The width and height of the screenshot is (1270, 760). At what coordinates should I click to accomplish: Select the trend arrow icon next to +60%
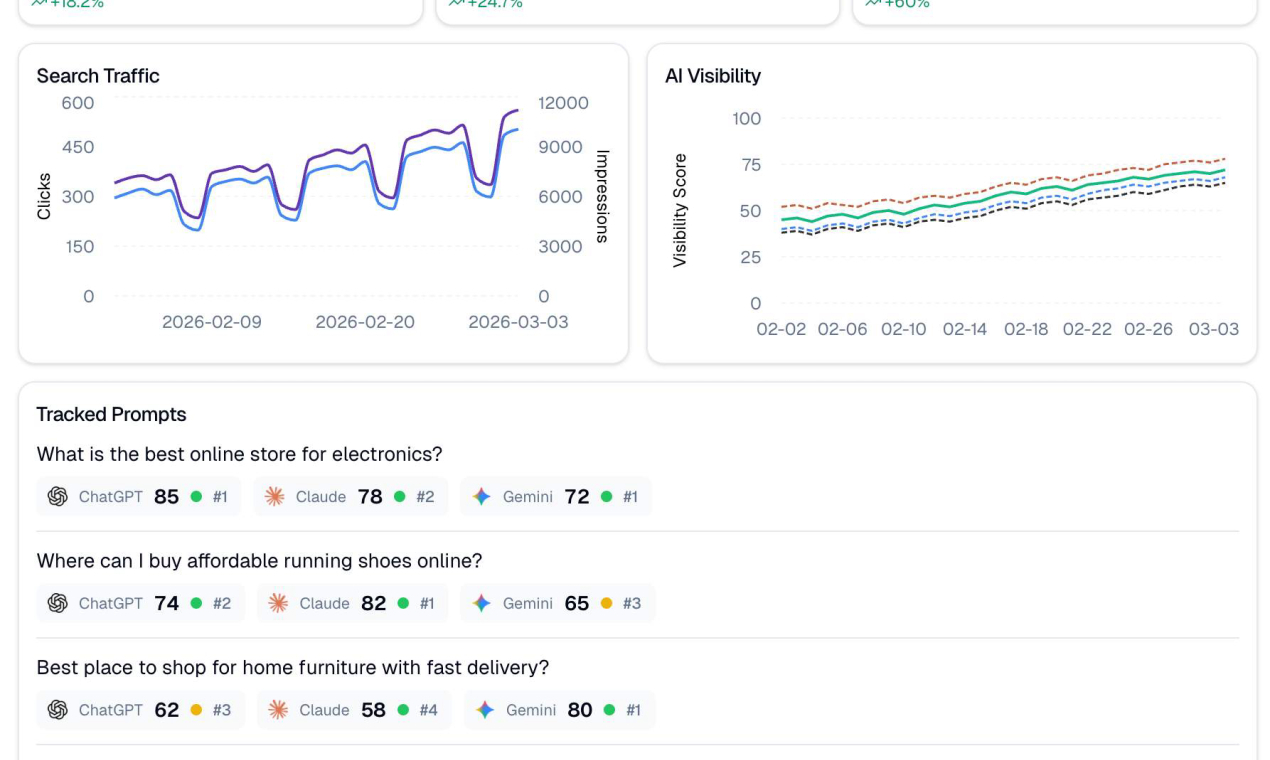tap(873, 3)
